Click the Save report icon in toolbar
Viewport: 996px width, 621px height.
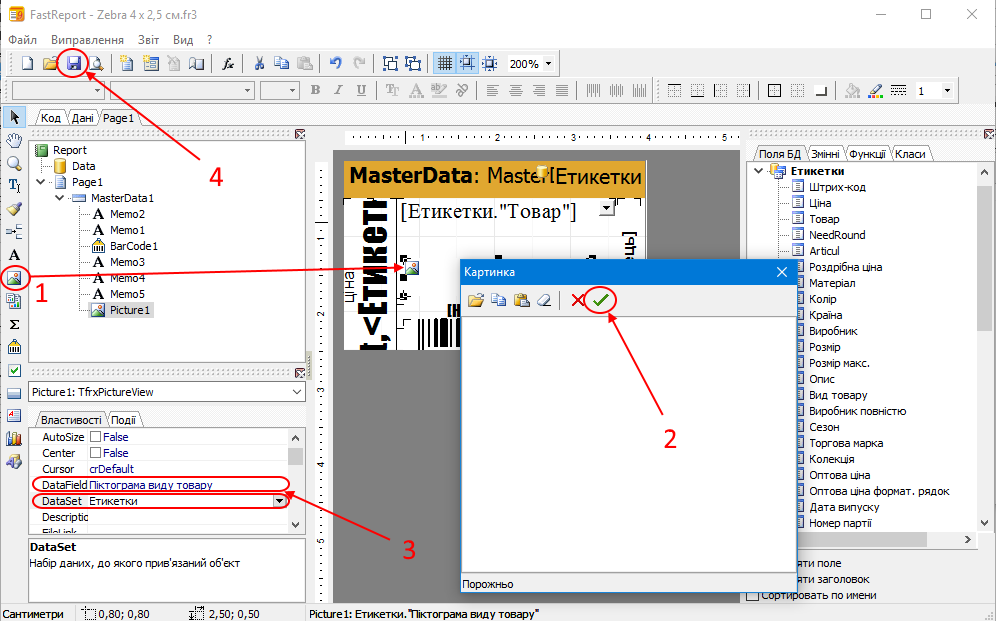pyautogui.click(x=74, y=64)
